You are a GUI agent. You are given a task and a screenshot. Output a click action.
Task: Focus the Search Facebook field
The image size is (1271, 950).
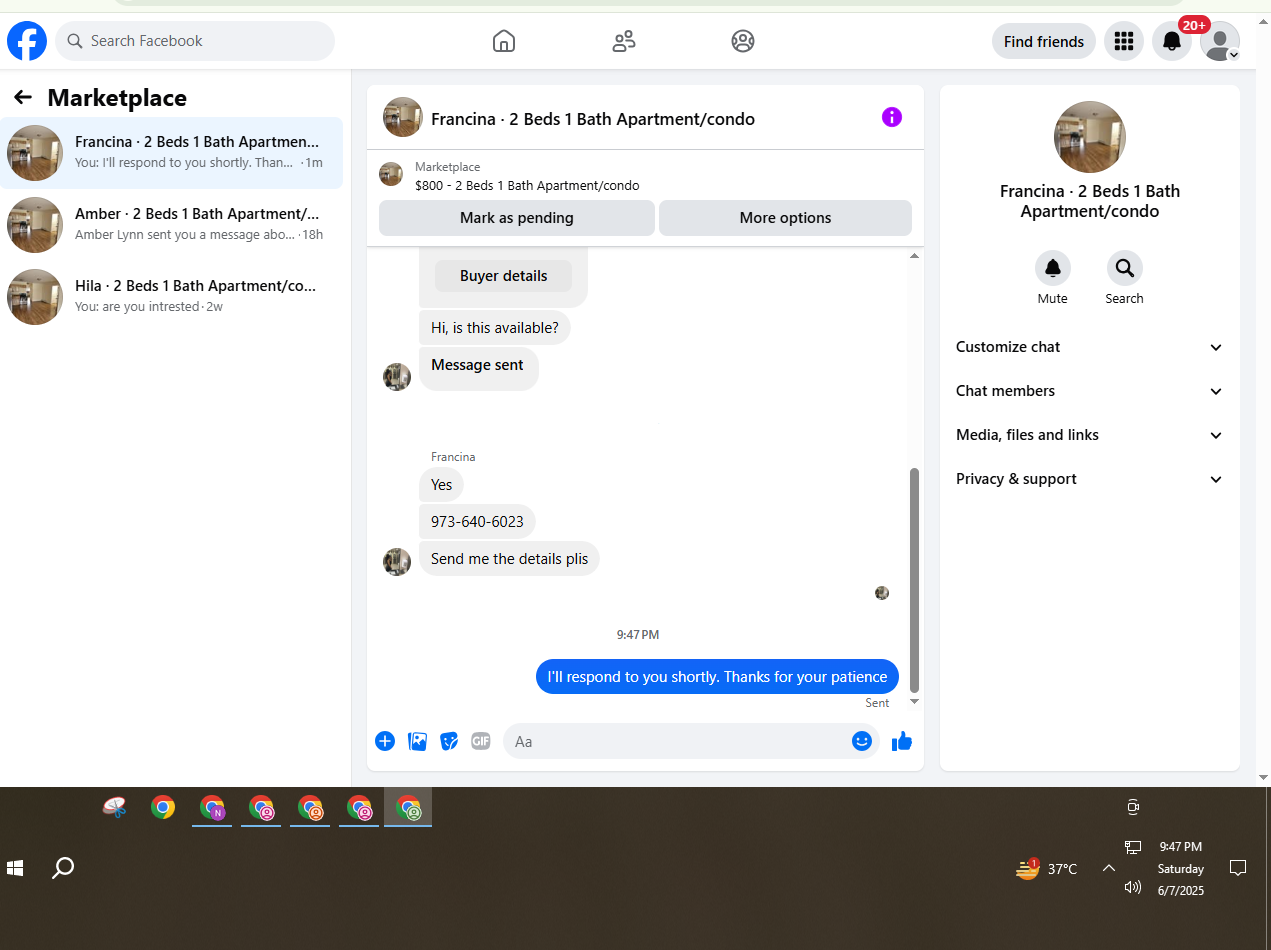click(x=195, y=41)
